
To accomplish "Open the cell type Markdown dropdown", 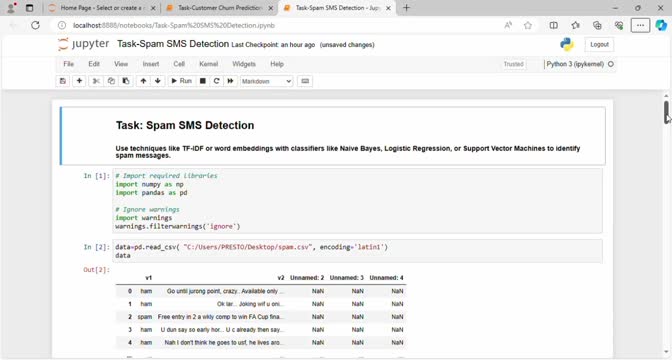I will pos(266,81).
